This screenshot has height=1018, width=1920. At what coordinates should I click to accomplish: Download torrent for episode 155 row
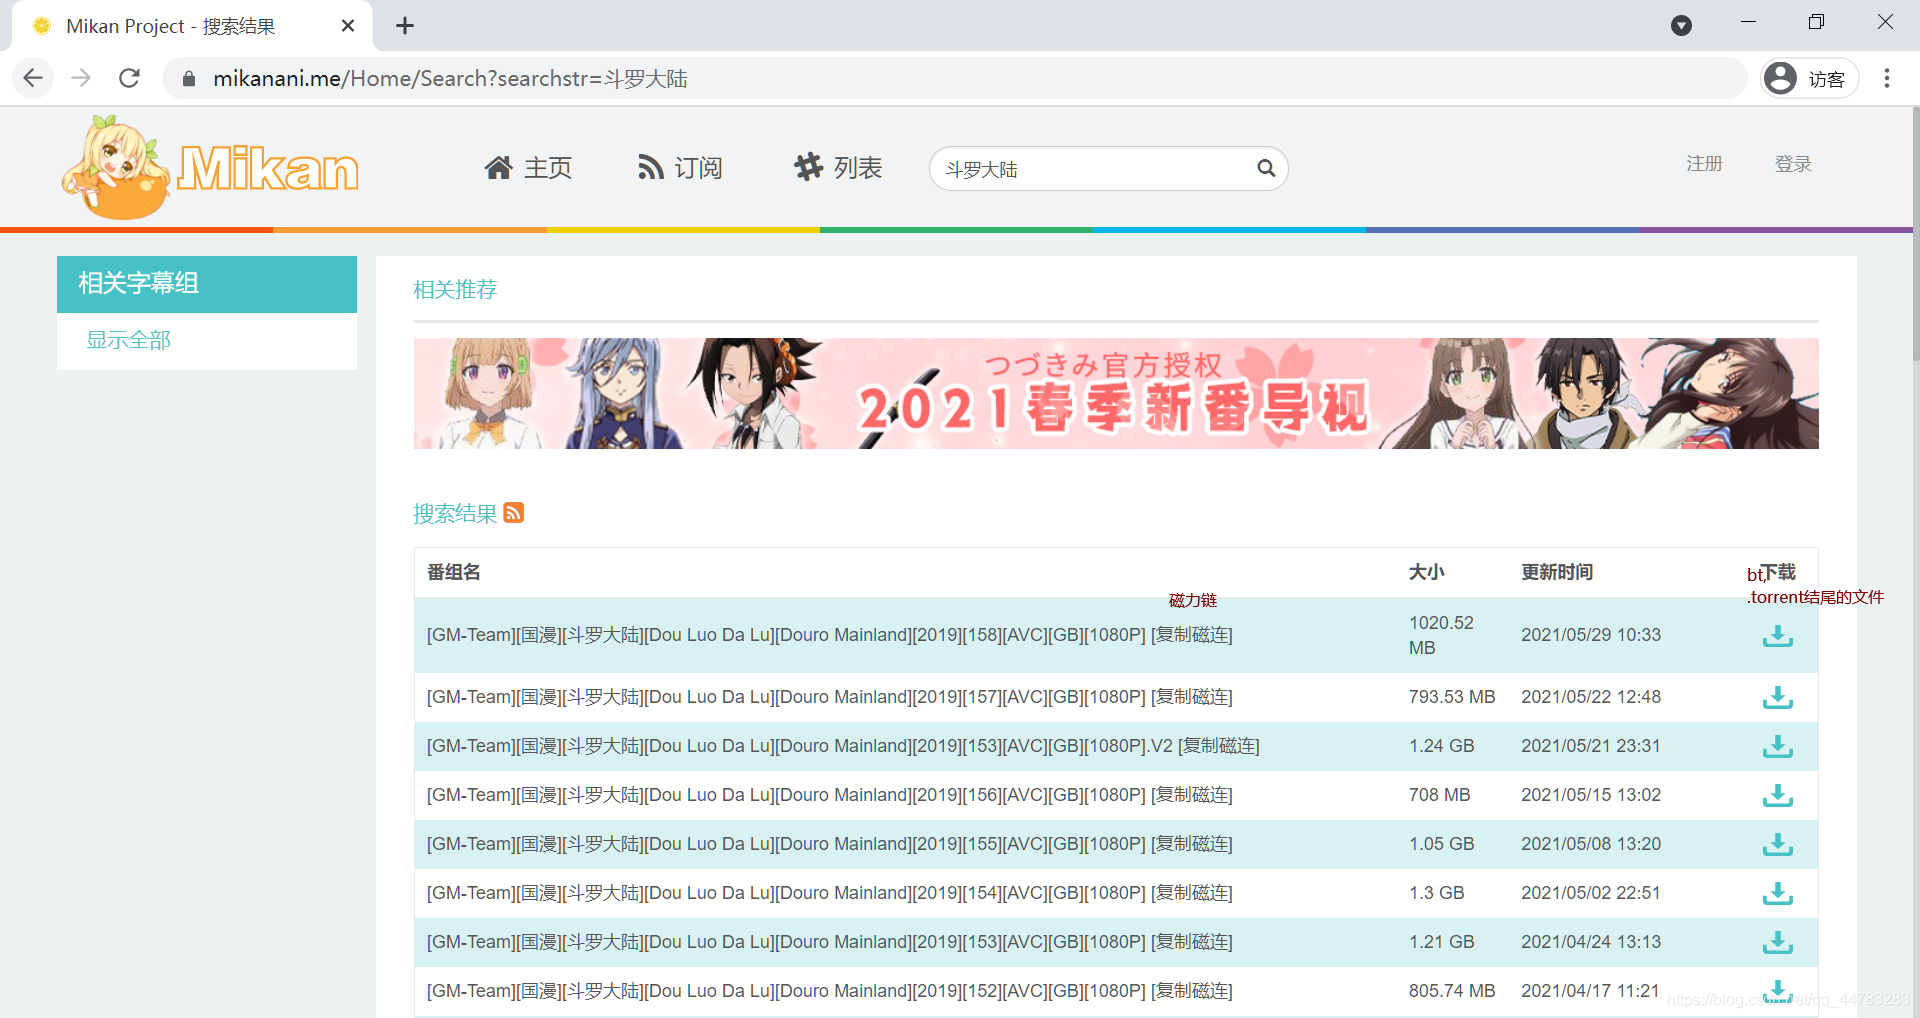(1777, 844)
